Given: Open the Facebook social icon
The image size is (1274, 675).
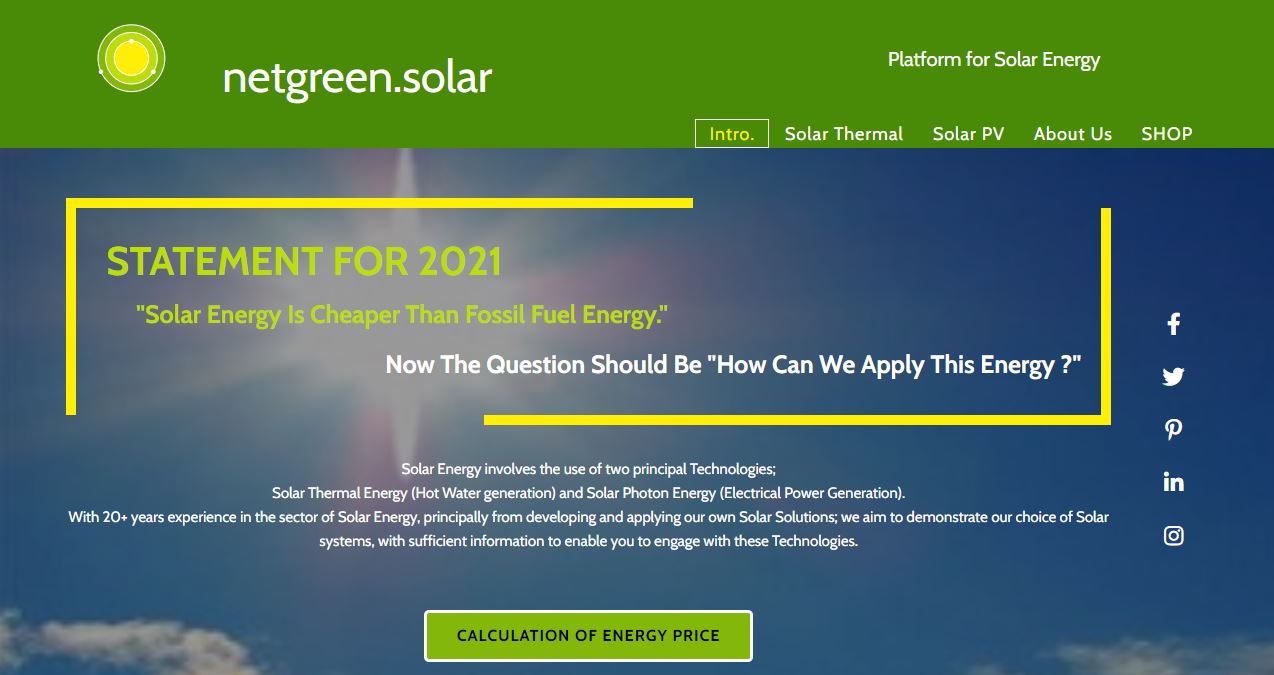Looking at the screenshot, I should coord(1174,323).
